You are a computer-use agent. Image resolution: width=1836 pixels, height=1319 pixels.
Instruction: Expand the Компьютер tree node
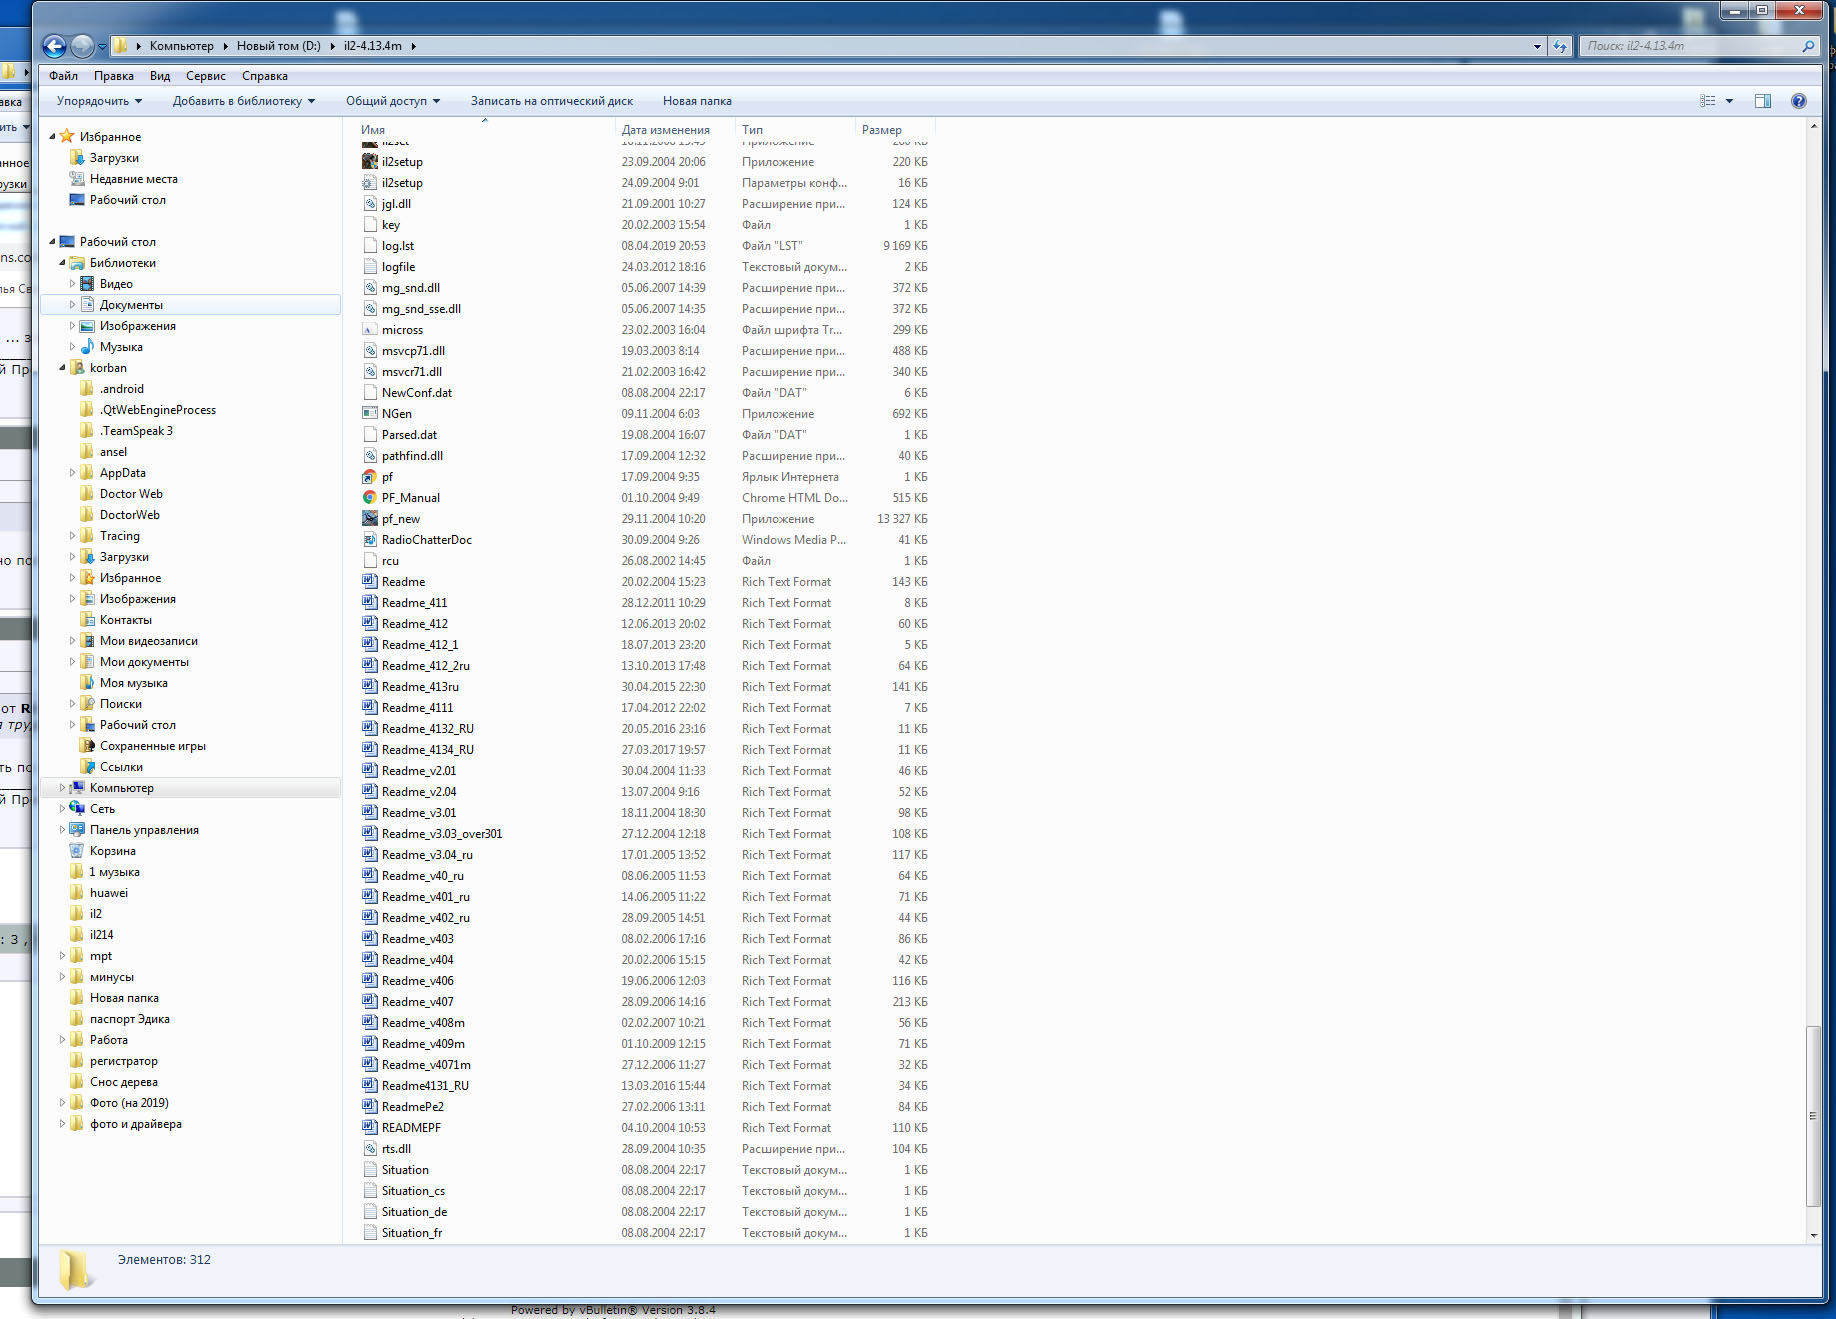62,788
